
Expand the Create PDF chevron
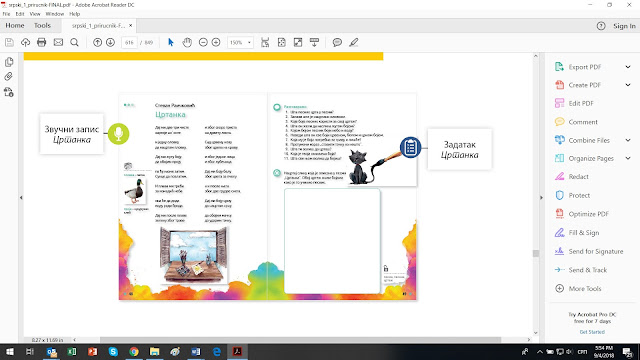628,85
